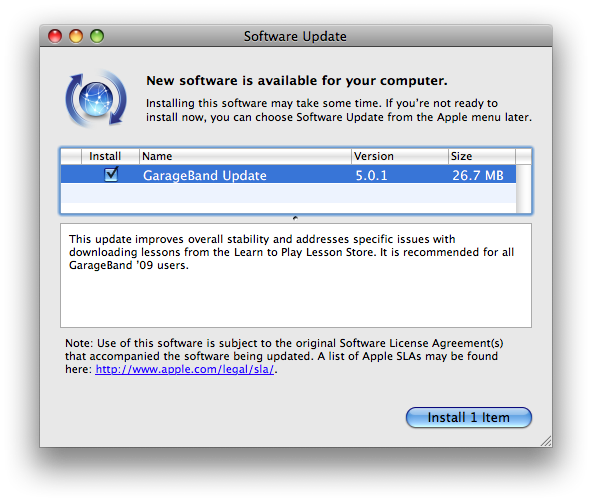Click the update description text area
The height and width of the screenshot is (502, 592).
click(x=296, y=276)
